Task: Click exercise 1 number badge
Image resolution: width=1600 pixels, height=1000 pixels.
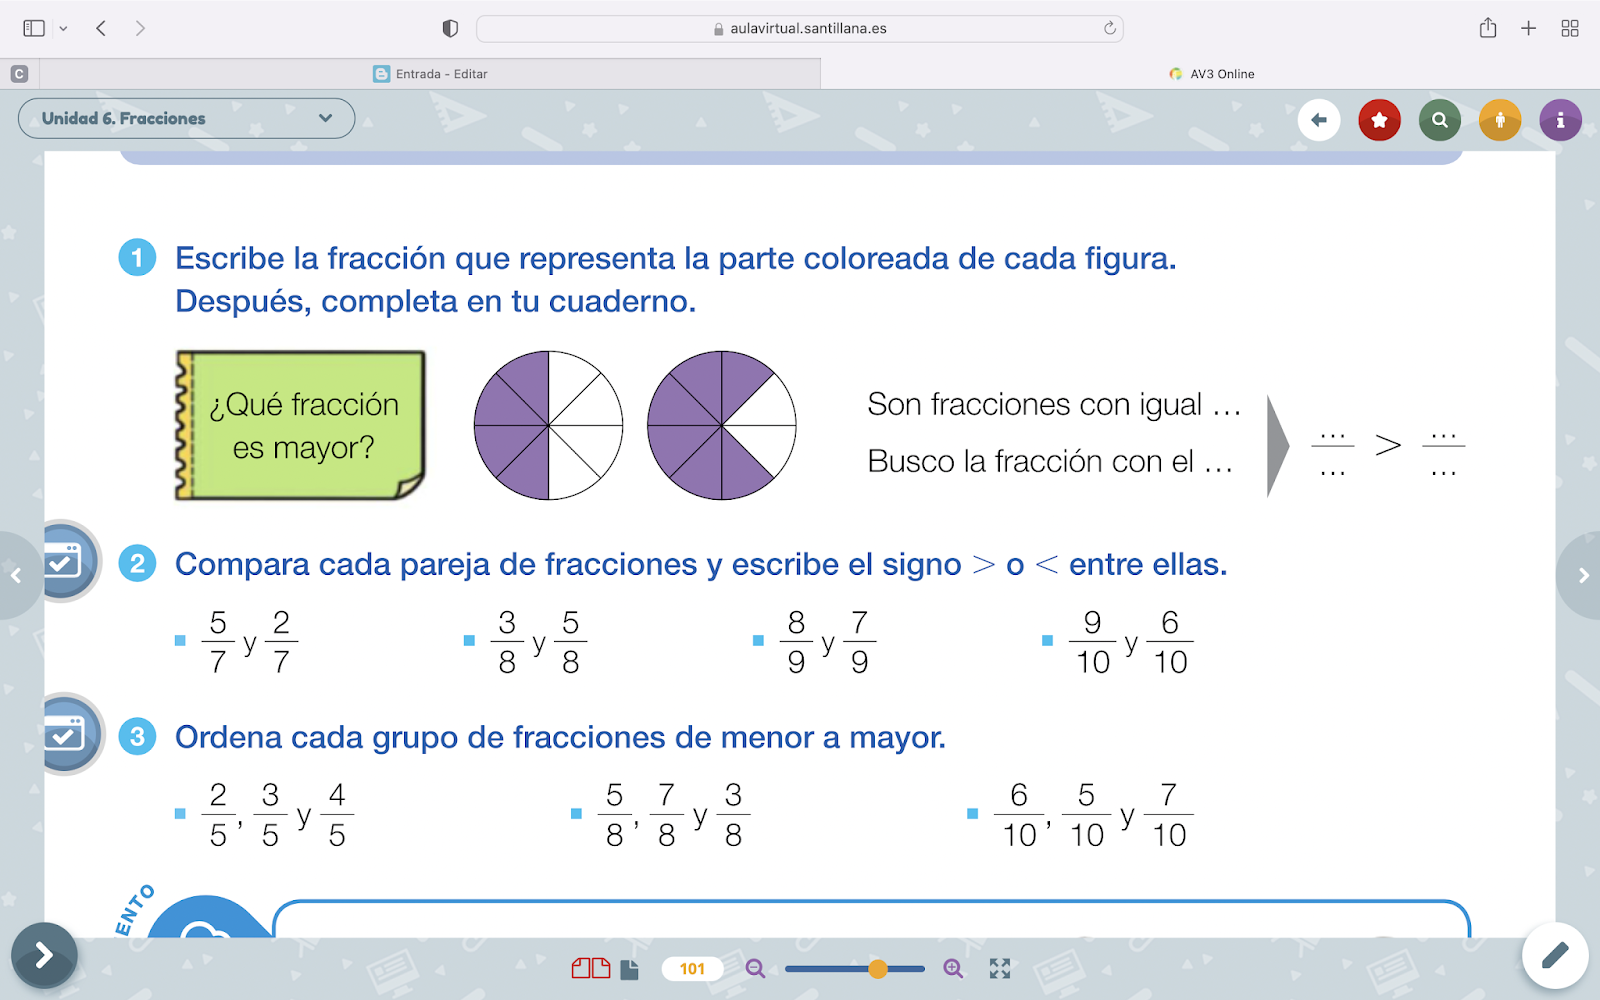Action: (138, 257)
